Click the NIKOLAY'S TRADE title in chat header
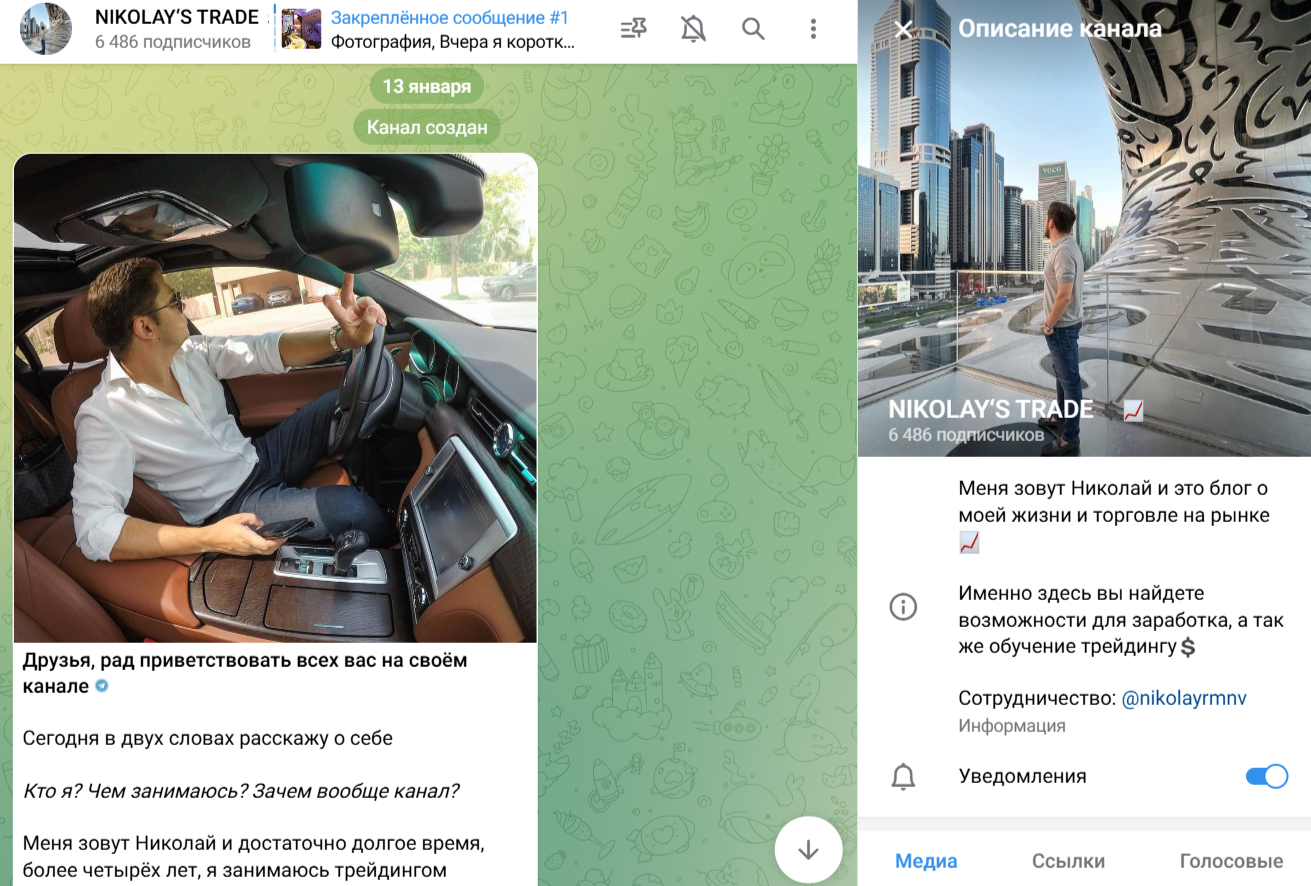 click(x=177, y=17)
